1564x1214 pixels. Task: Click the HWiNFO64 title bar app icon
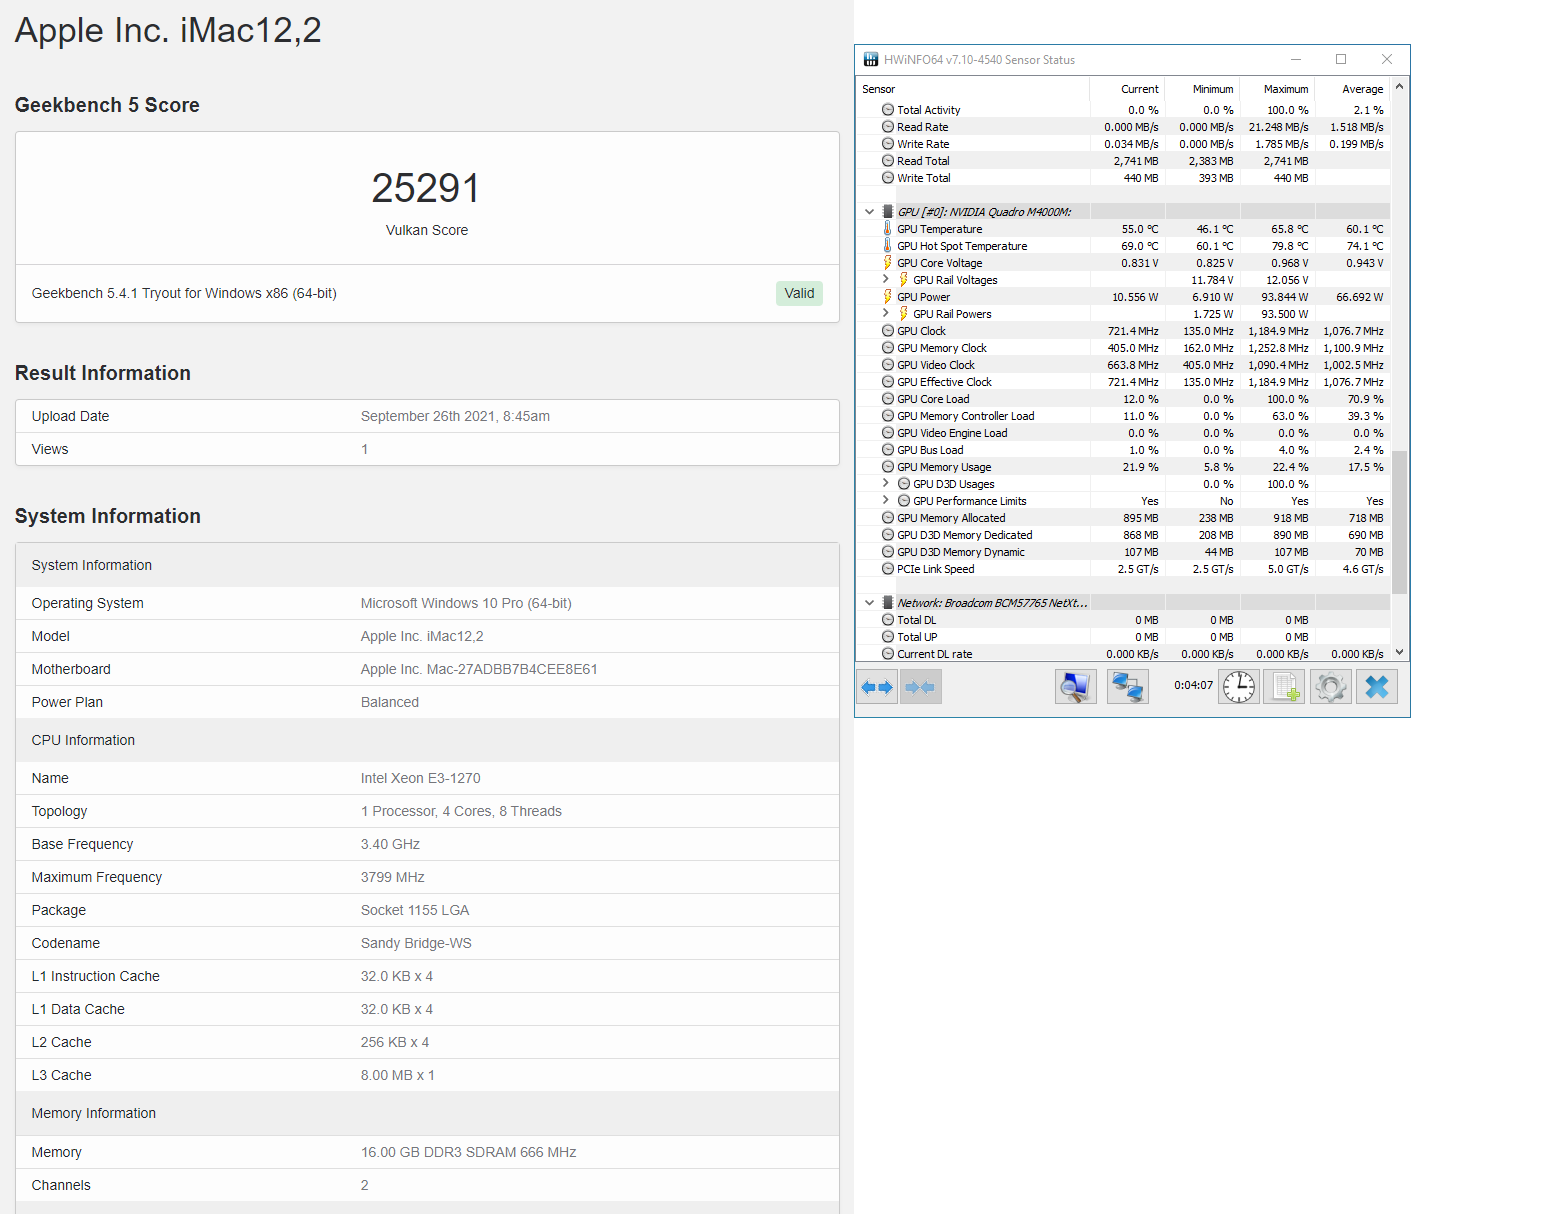tap(870, 60)
